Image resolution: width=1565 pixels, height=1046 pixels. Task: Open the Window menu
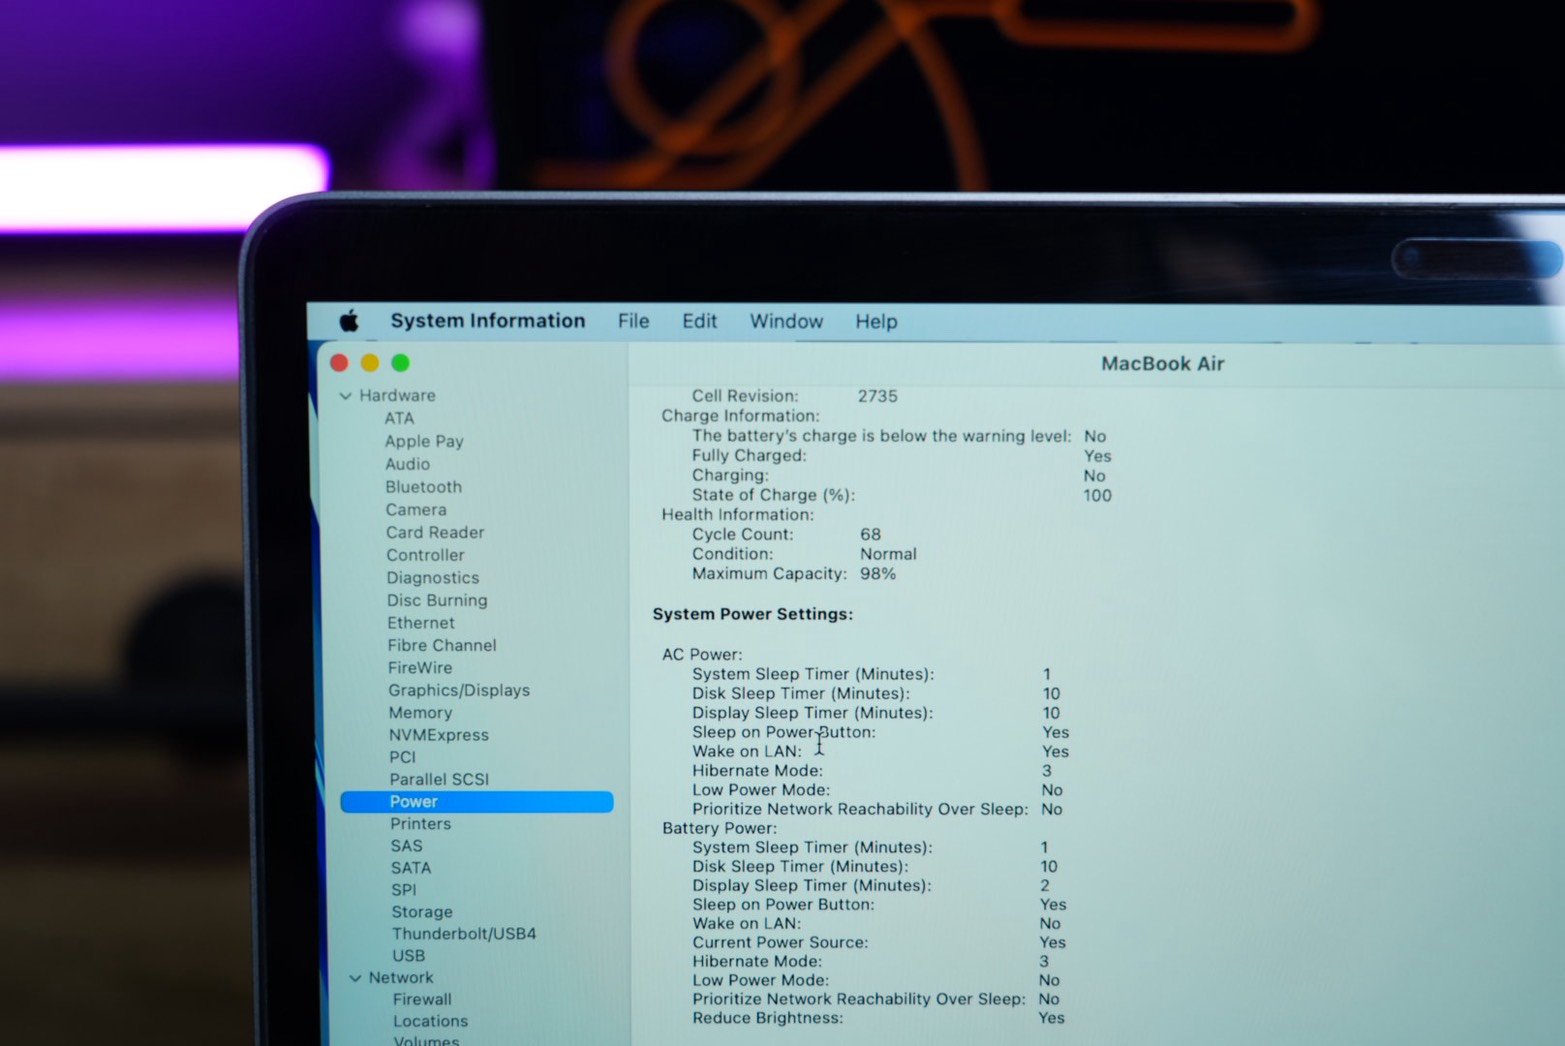coord(786,321)
